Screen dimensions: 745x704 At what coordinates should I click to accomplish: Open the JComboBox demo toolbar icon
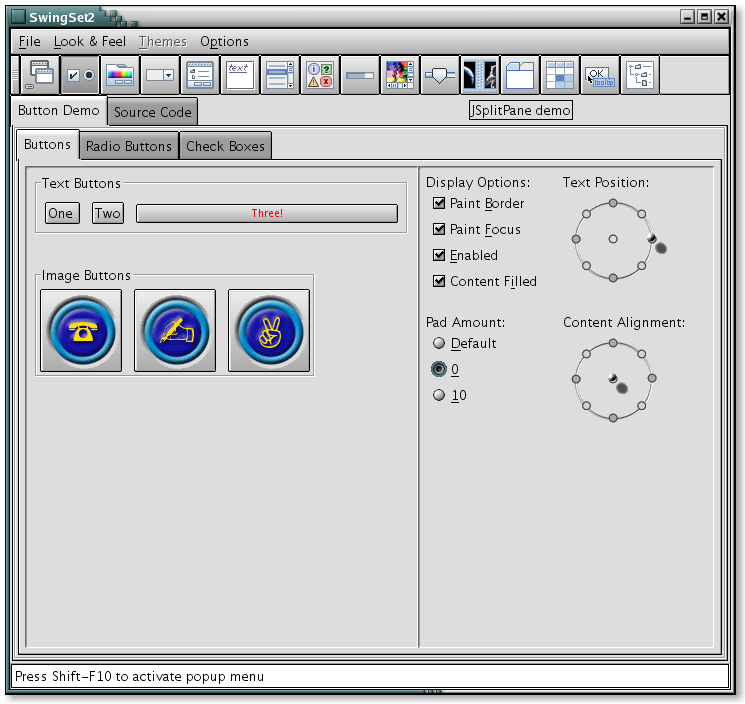pos(160,75)
